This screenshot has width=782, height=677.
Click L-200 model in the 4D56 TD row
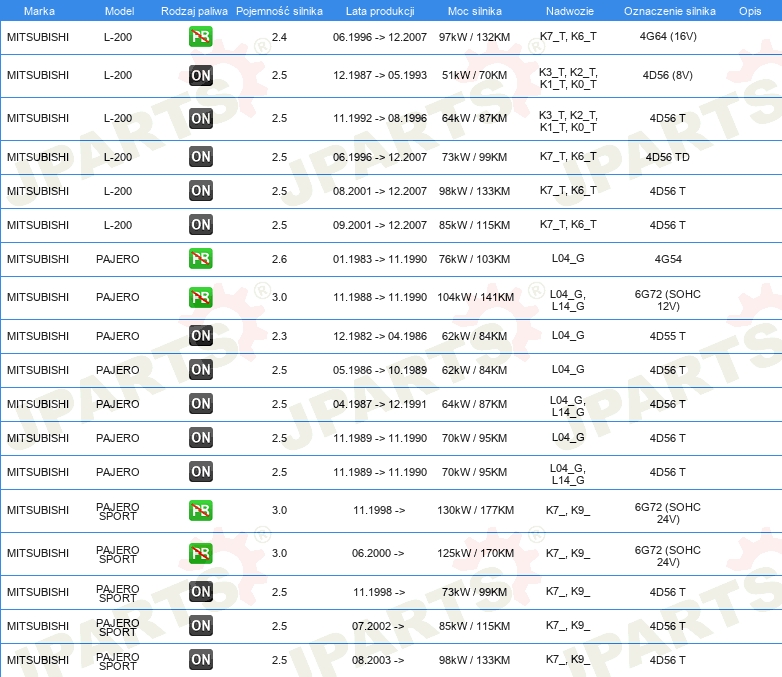click(118, 157)
